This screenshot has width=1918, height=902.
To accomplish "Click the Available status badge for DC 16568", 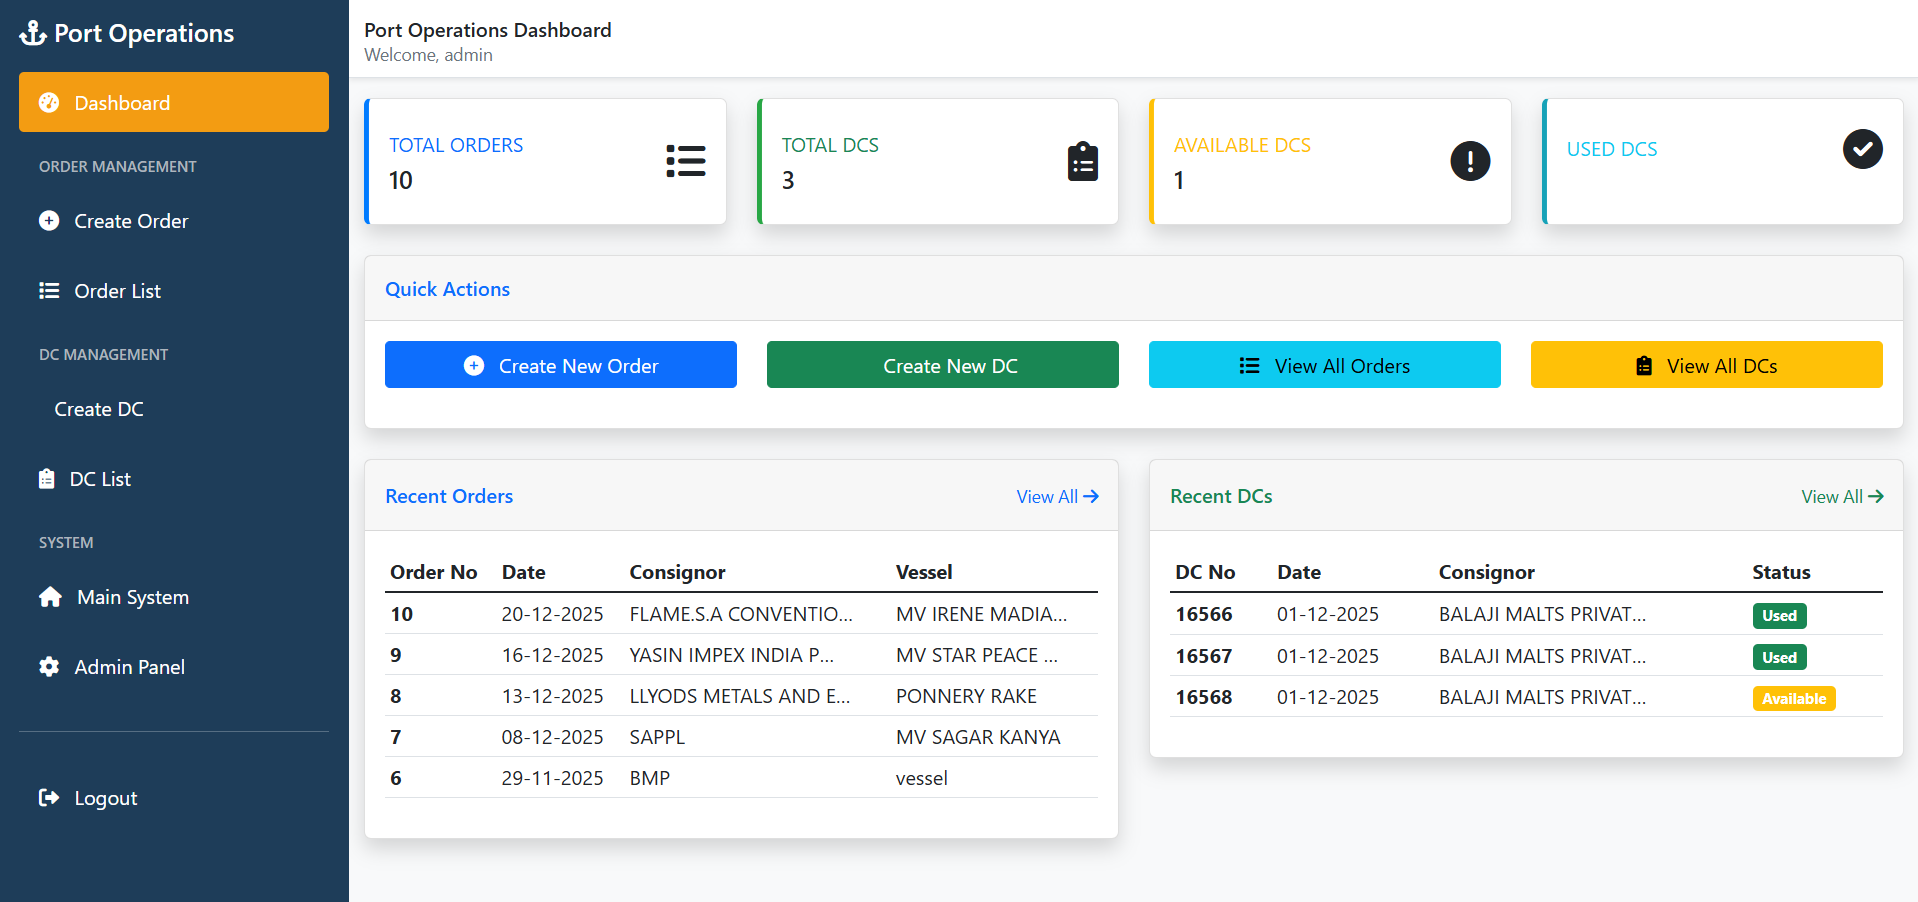I will tap(1793, 699).
